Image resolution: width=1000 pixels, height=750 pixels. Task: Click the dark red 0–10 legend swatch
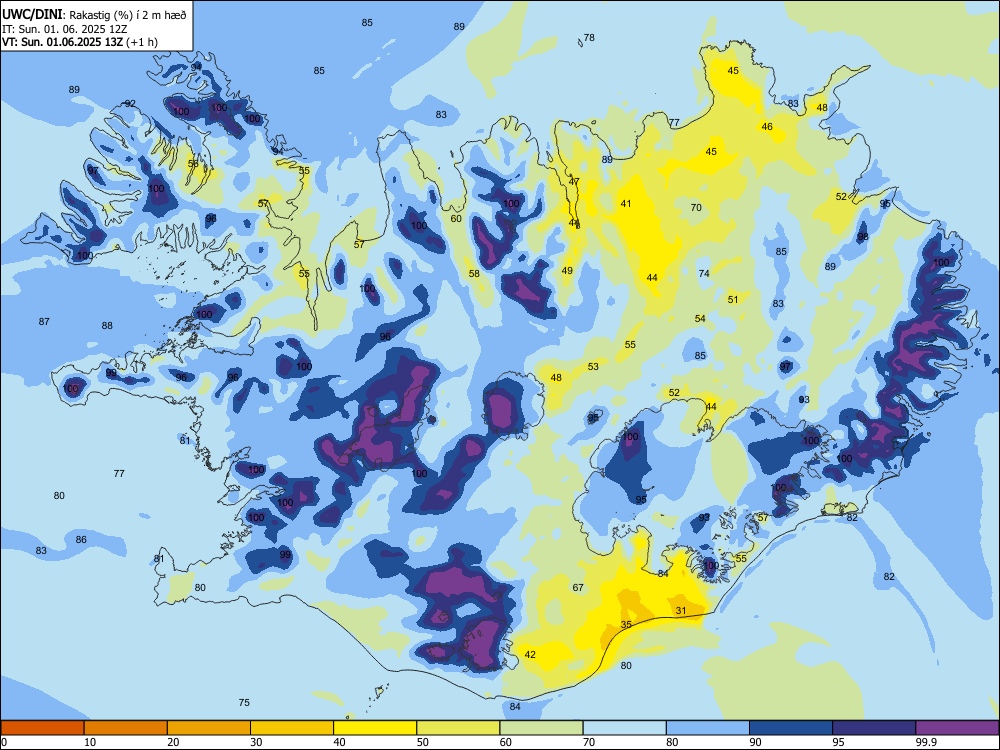(42, 728)
